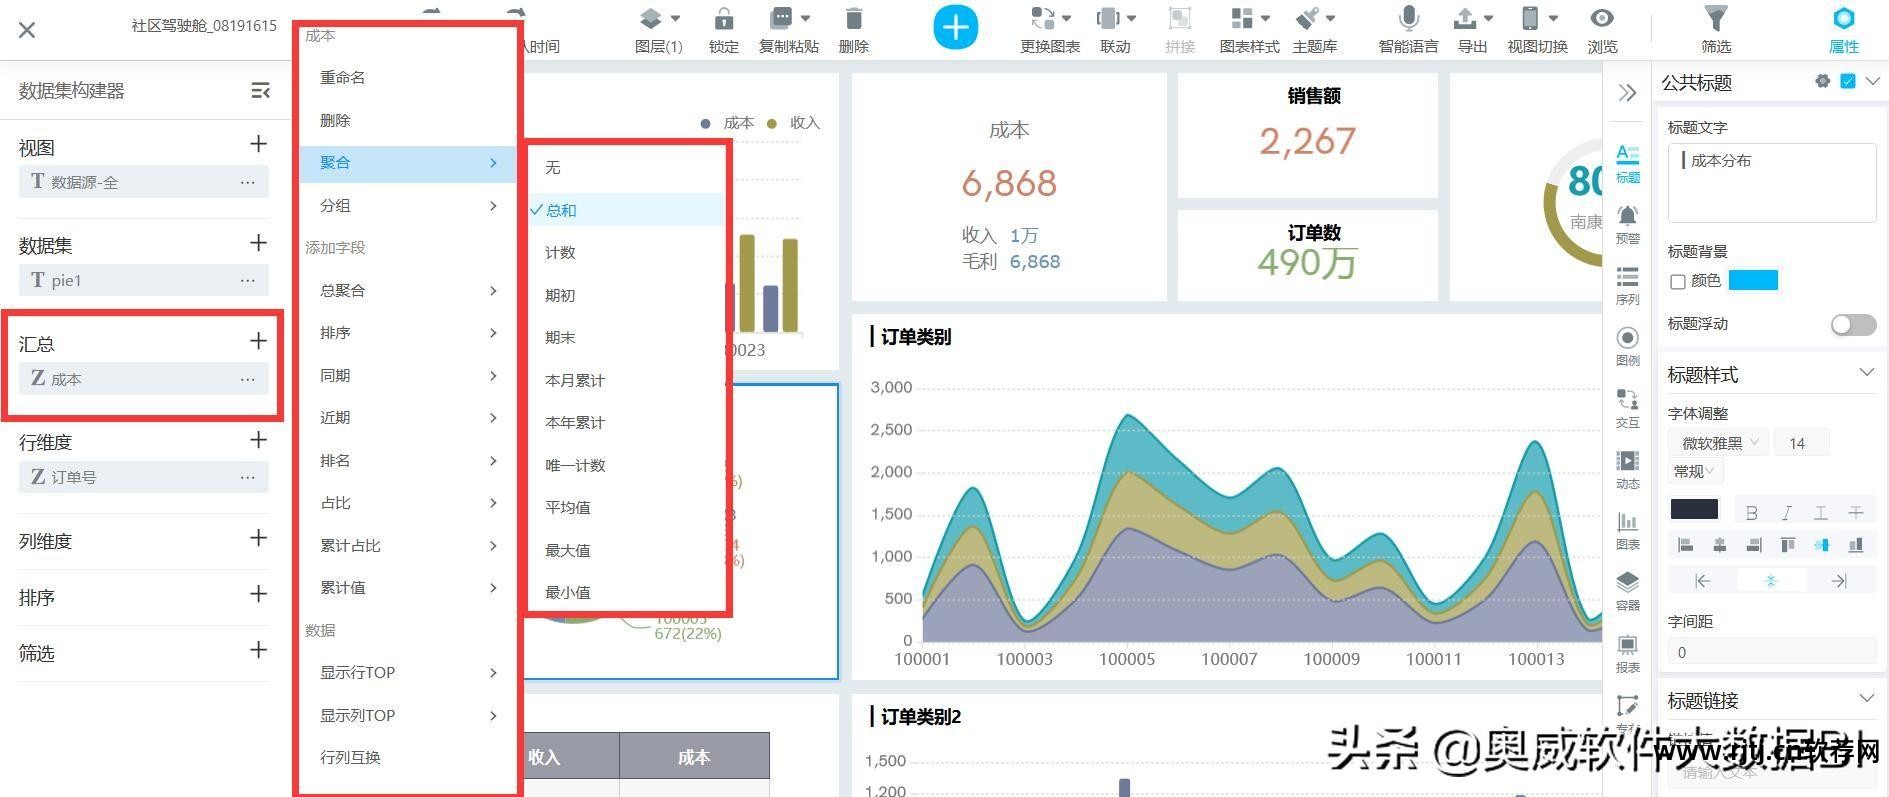Click the 字间距 value field
This screenshot has width=1889, height=797.
point(1771,652)
